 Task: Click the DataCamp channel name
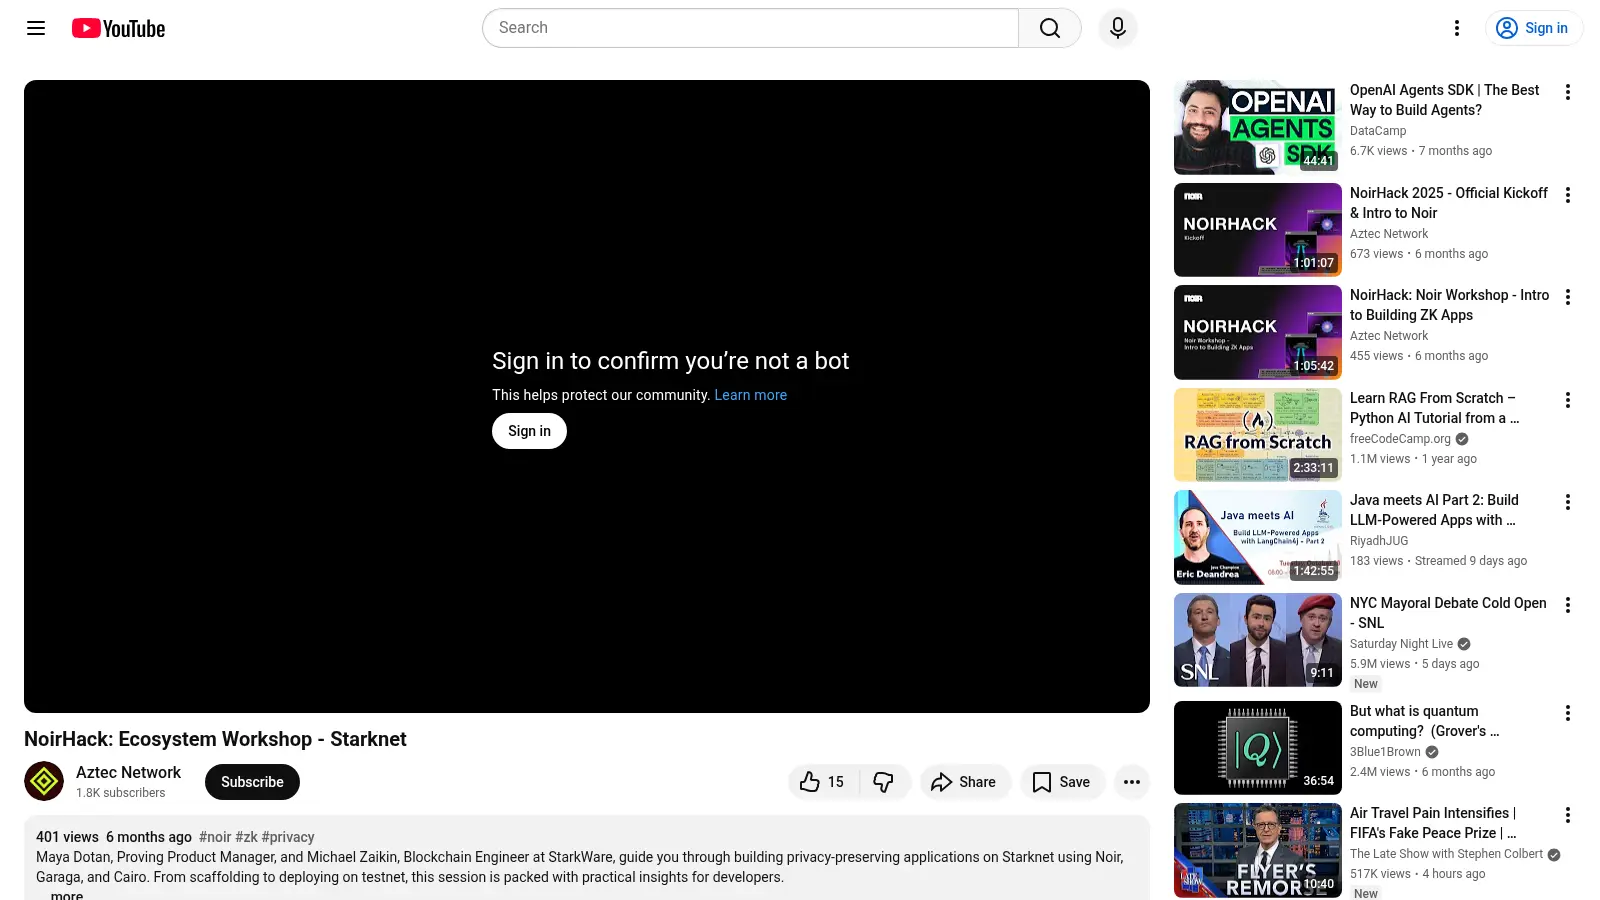[x=1378, y=131]
